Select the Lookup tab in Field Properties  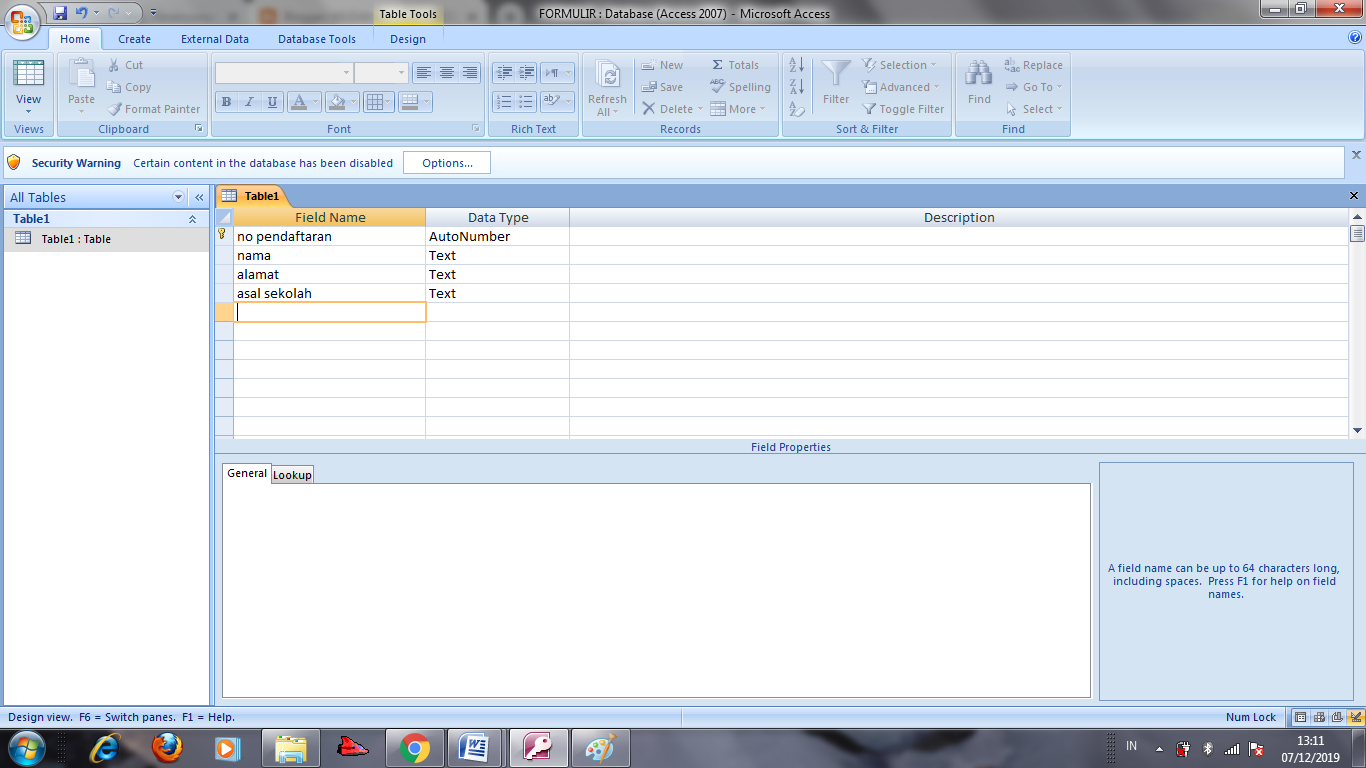click(291, 473)
